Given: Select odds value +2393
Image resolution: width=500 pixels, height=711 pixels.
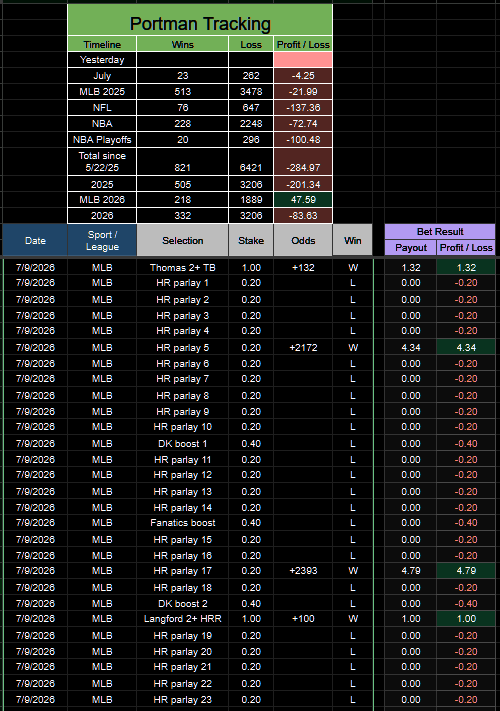Looking at the screenshot, I should [303, 570].
